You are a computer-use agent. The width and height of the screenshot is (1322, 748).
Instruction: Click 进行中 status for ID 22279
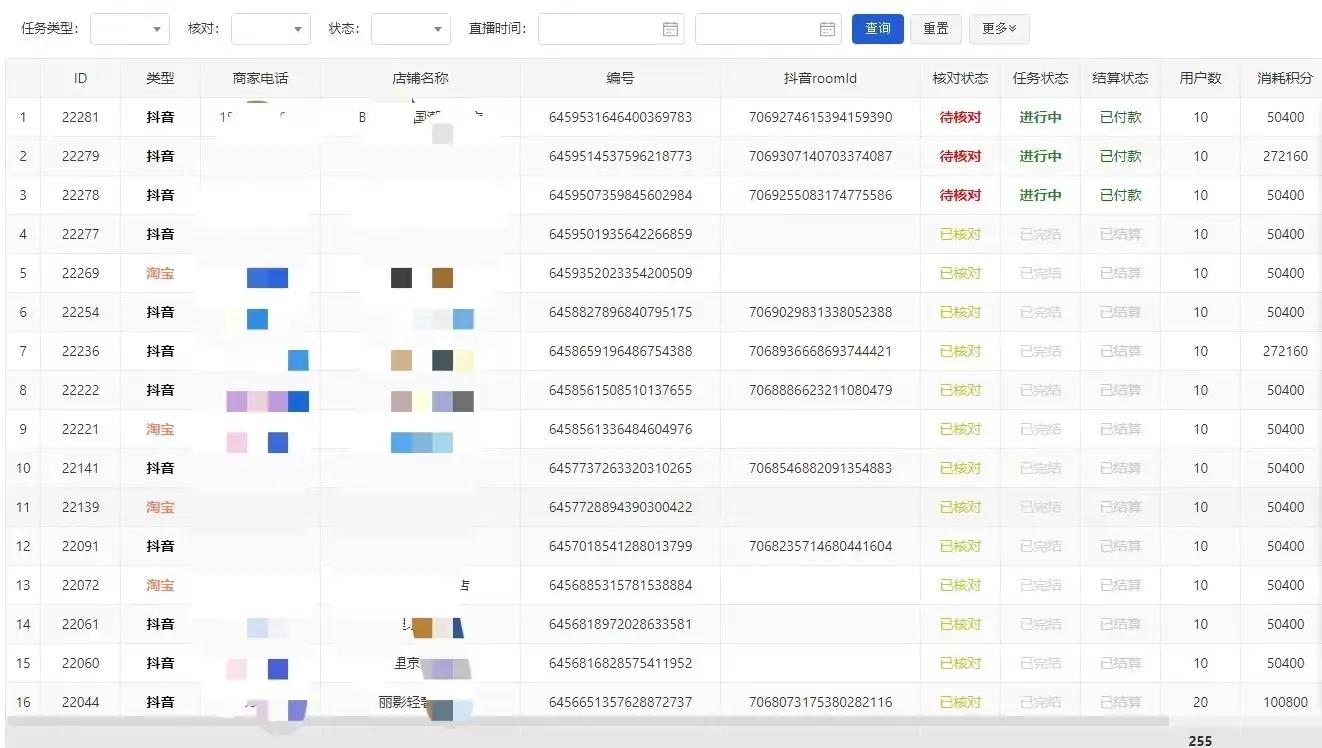[1040, 156]
